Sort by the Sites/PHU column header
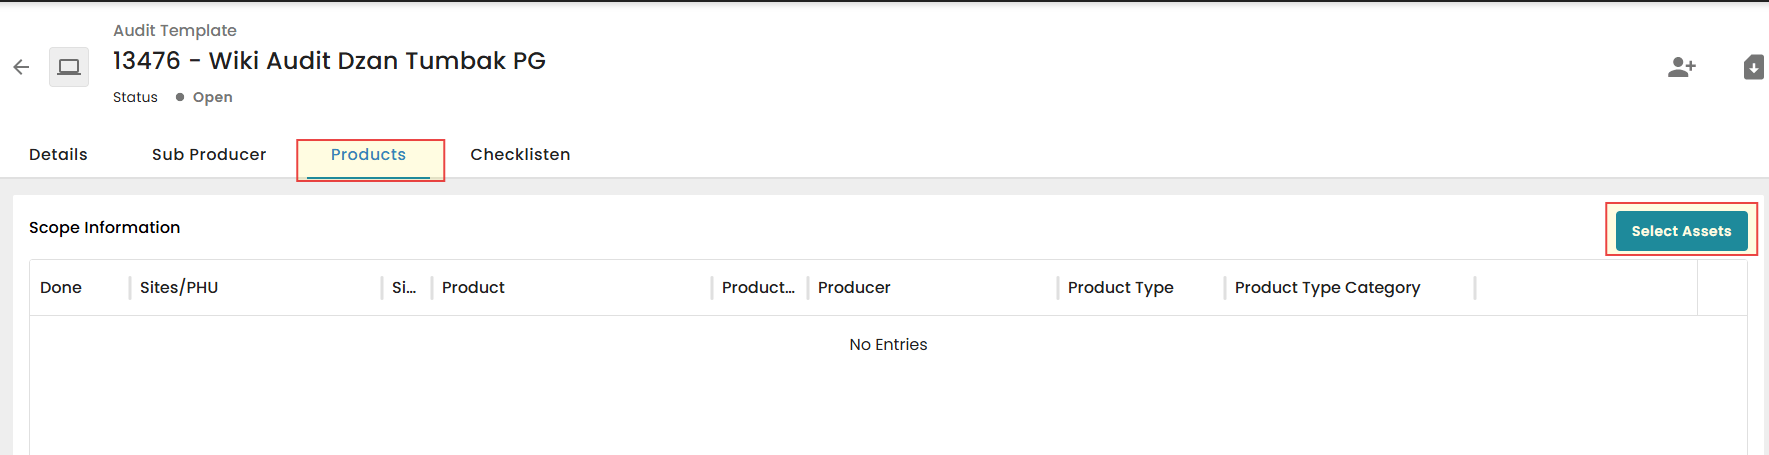 (x=179, y=287)
